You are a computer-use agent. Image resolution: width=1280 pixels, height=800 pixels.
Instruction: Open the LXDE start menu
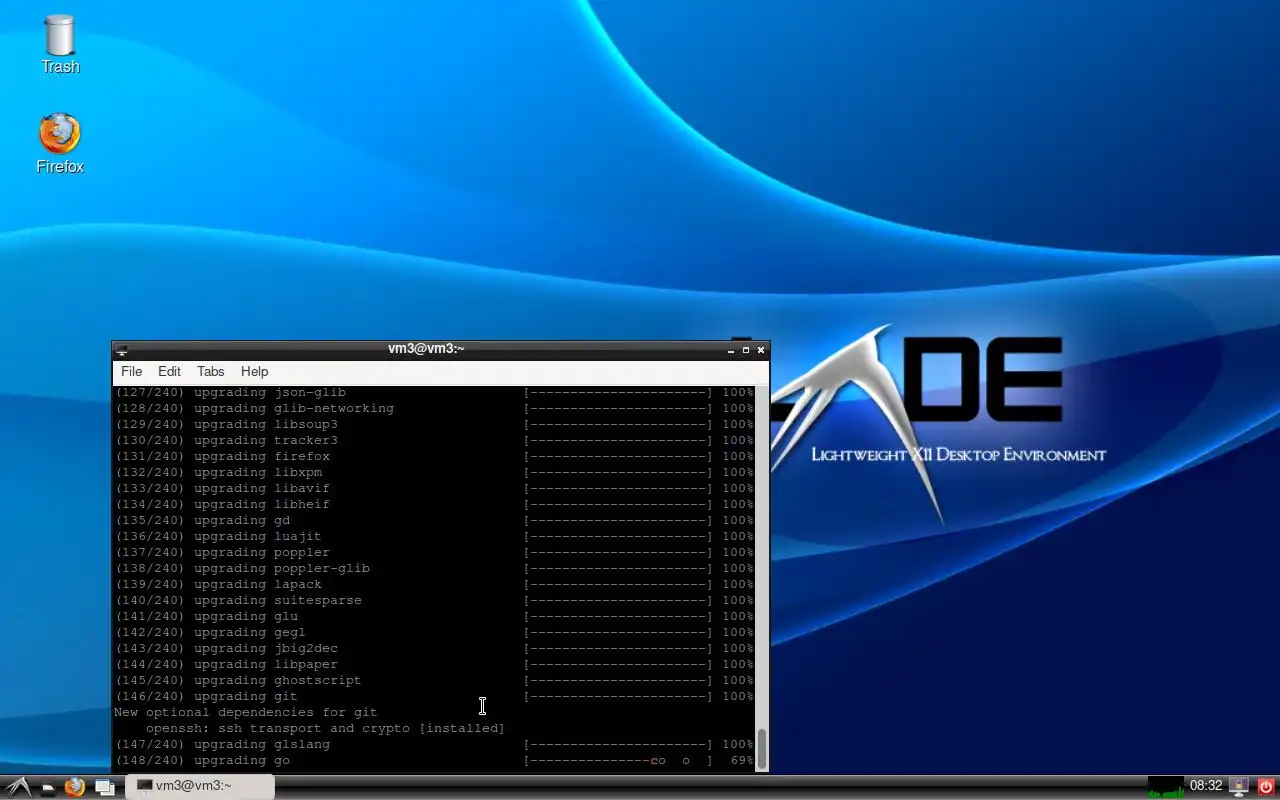[x=17, y=787]
